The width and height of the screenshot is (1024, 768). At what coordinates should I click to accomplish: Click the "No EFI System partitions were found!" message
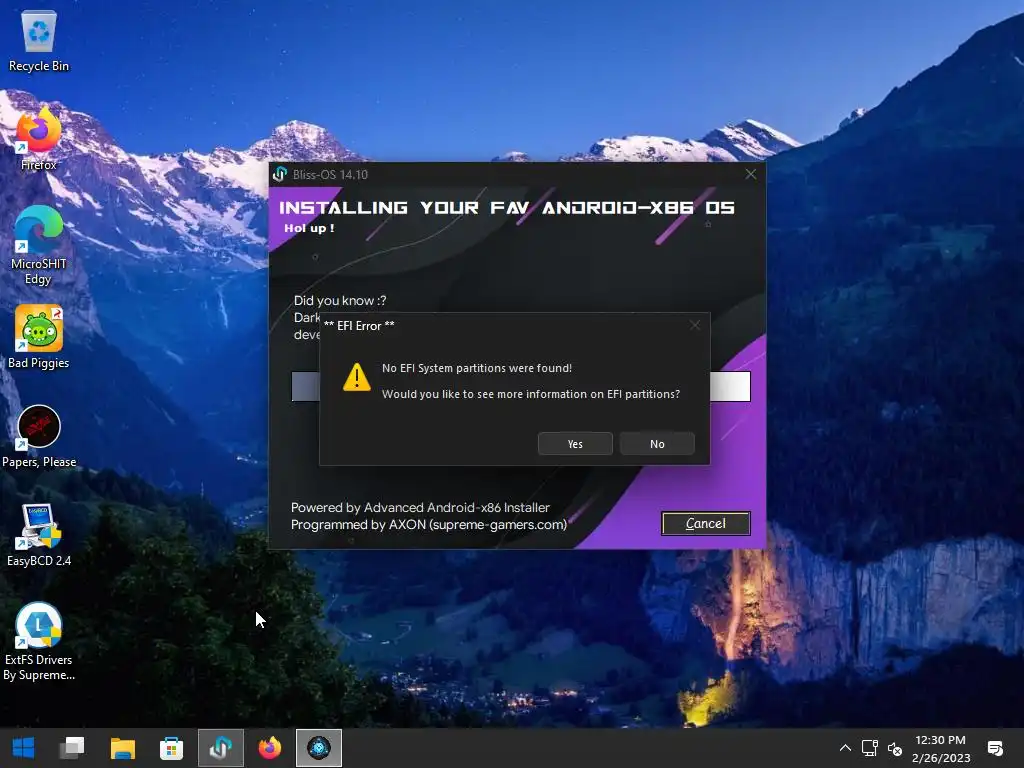(x=477, y=368)
